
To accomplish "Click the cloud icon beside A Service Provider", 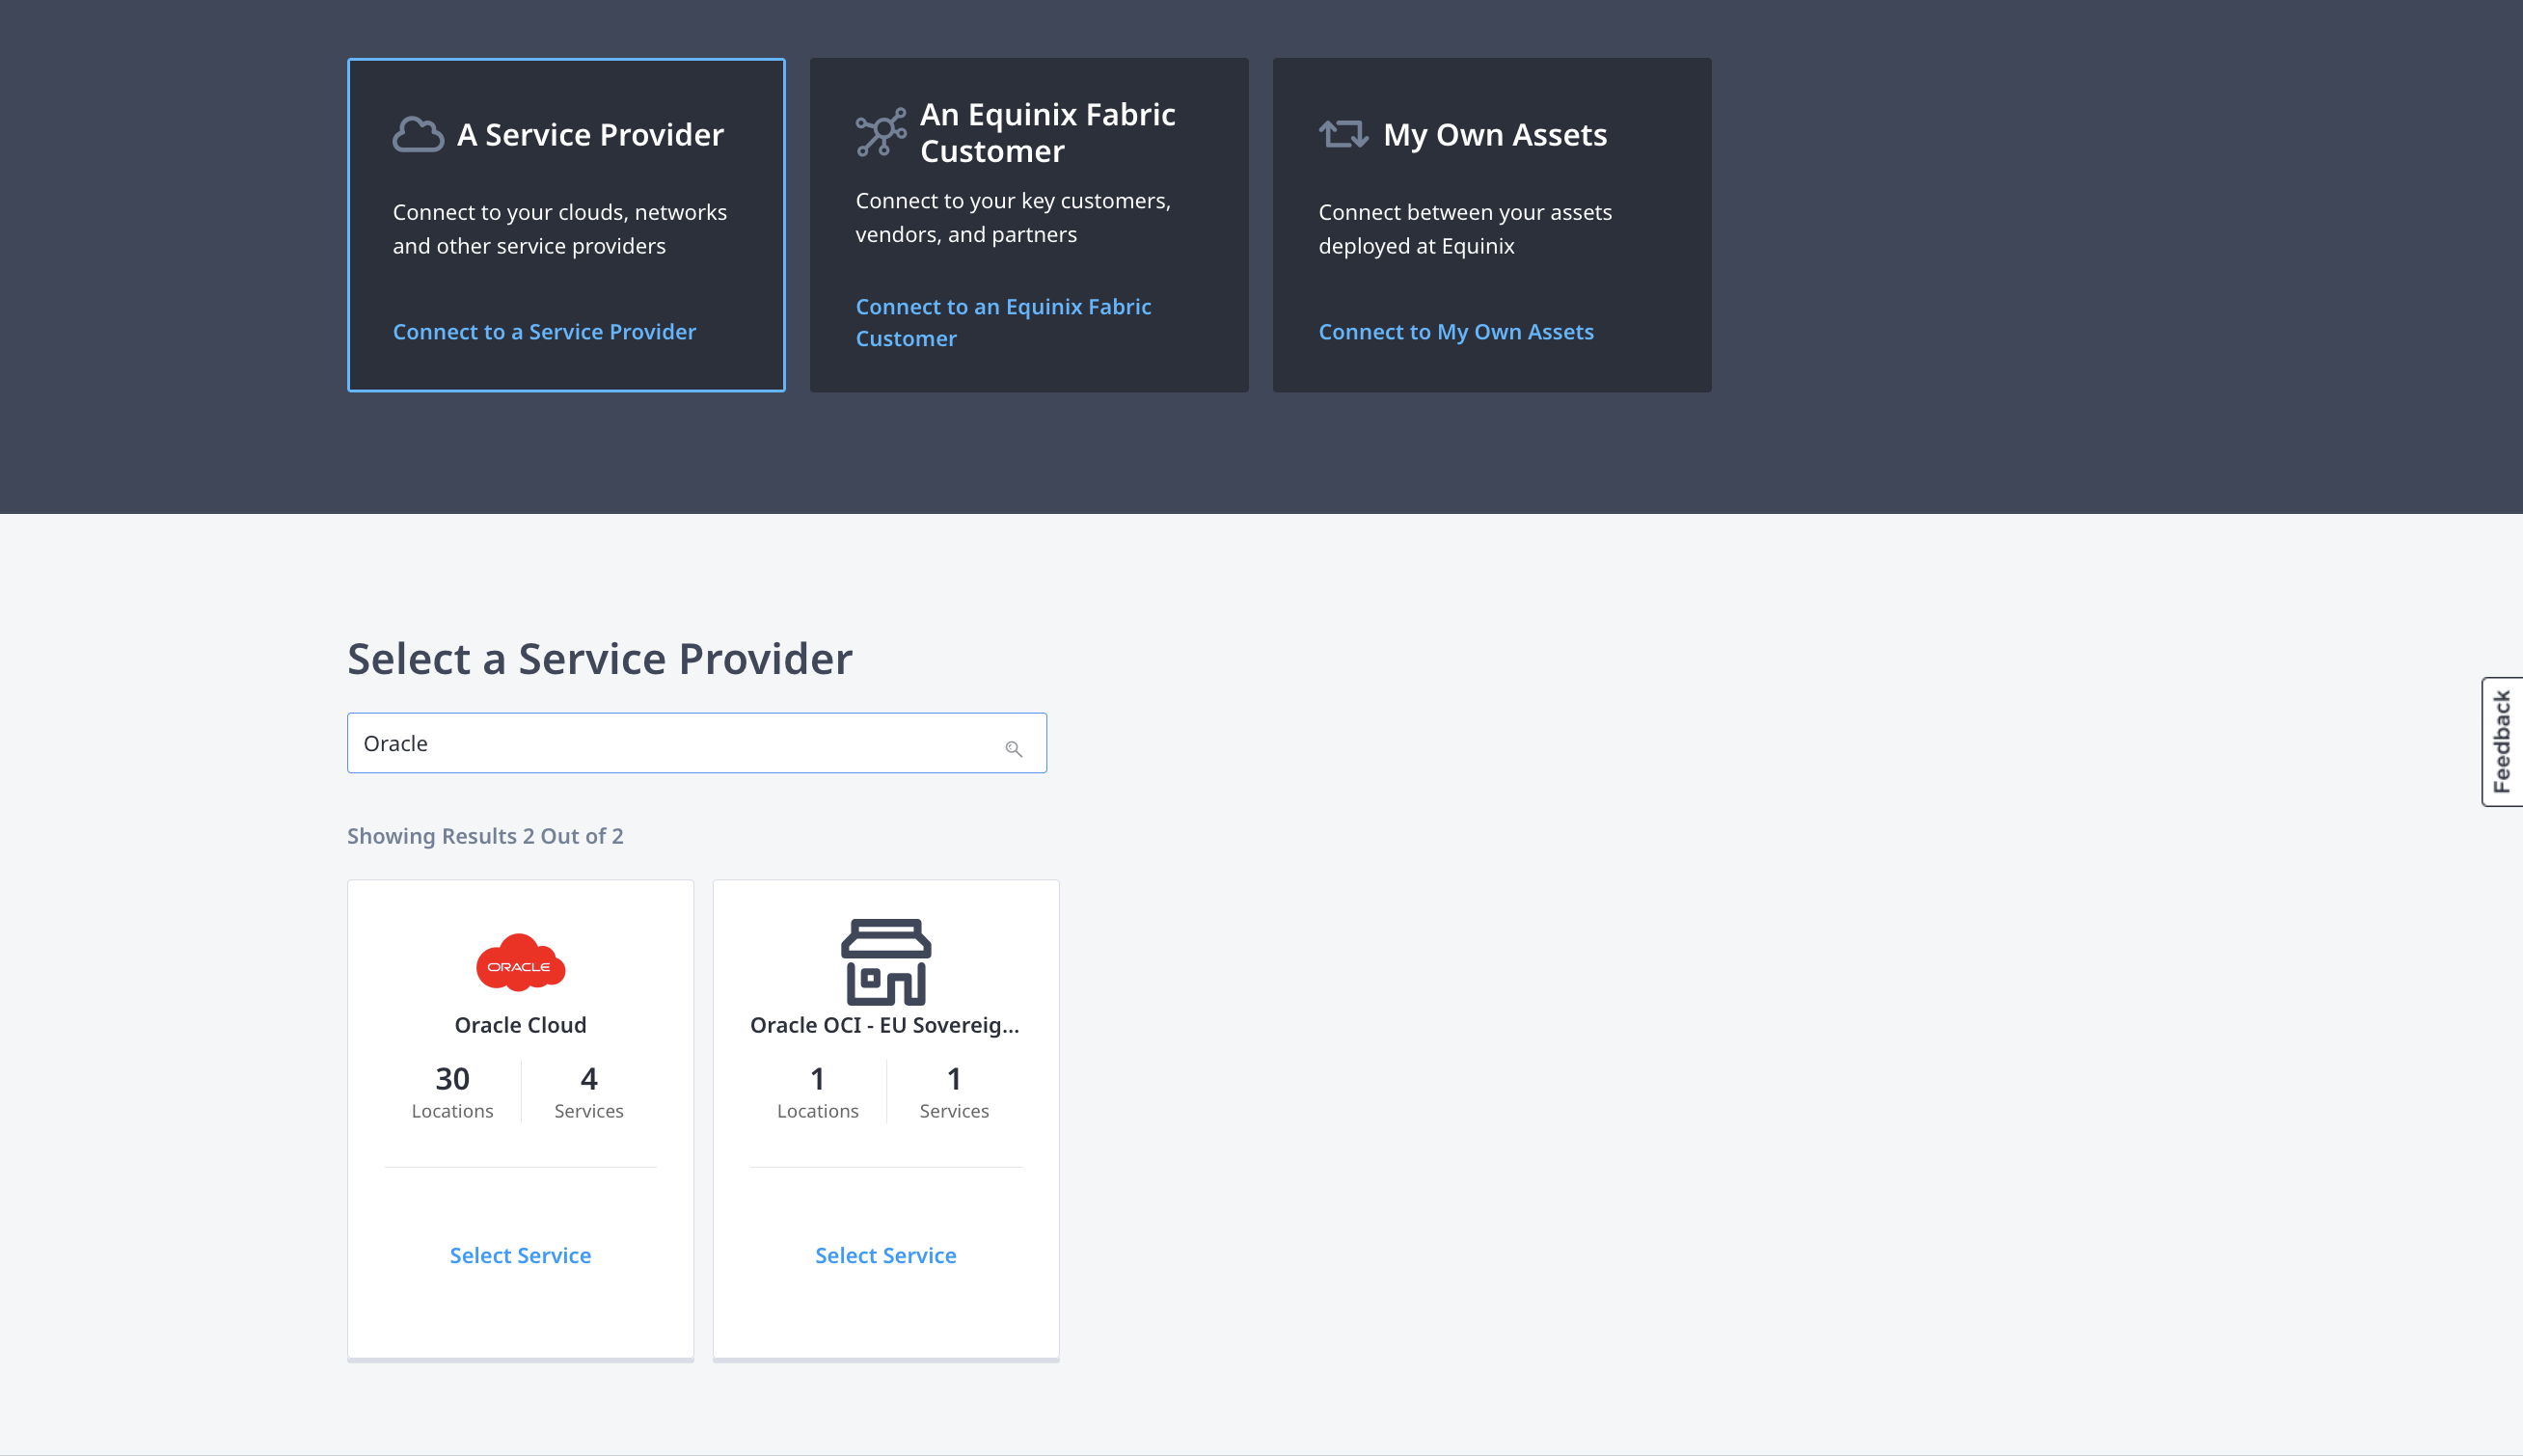I will tap(418, 134).
